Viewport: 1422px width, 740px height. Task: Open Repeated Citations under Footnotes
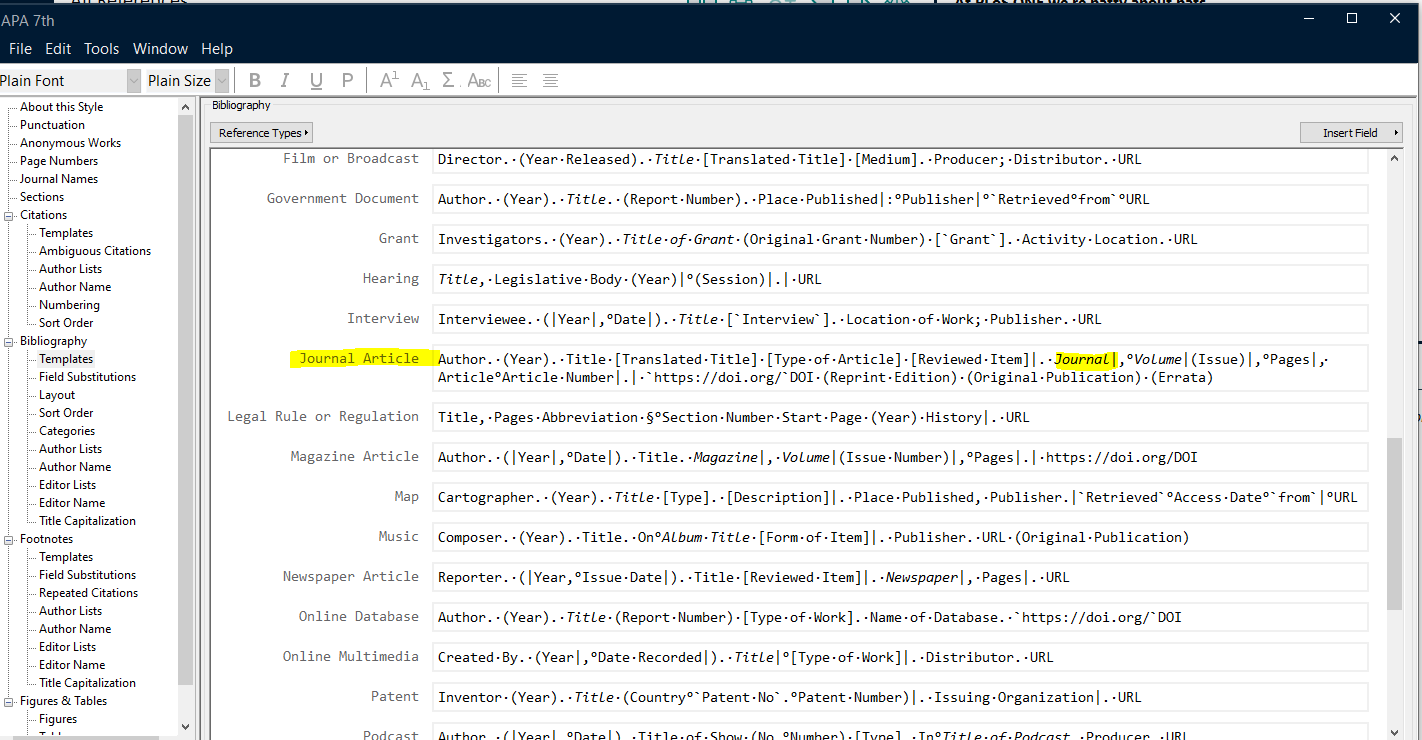(88, 593)
